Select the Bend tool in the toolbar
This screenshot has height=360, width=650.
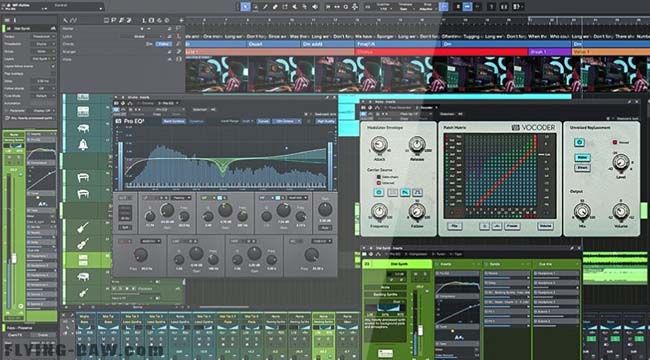[305, 6]
